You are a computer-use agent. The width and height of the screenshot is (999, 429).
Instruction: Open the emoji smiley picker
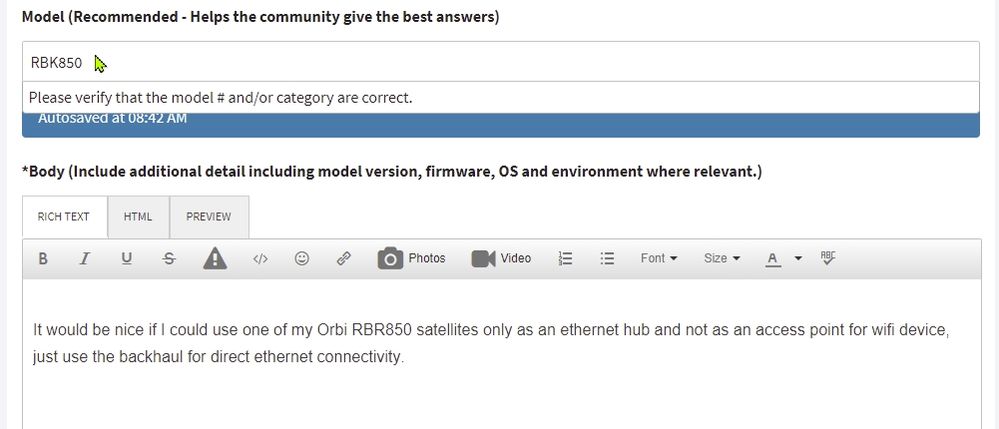(x=302, y=259)
